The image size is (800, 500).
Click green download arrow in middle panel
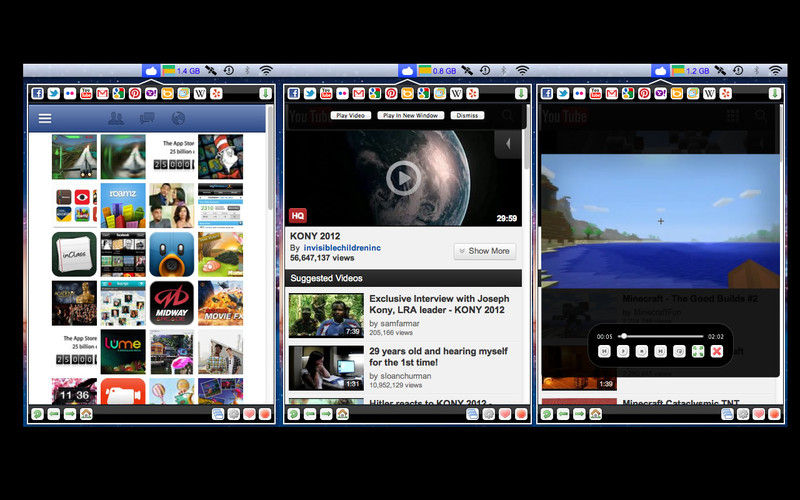(x=521, y=93)
